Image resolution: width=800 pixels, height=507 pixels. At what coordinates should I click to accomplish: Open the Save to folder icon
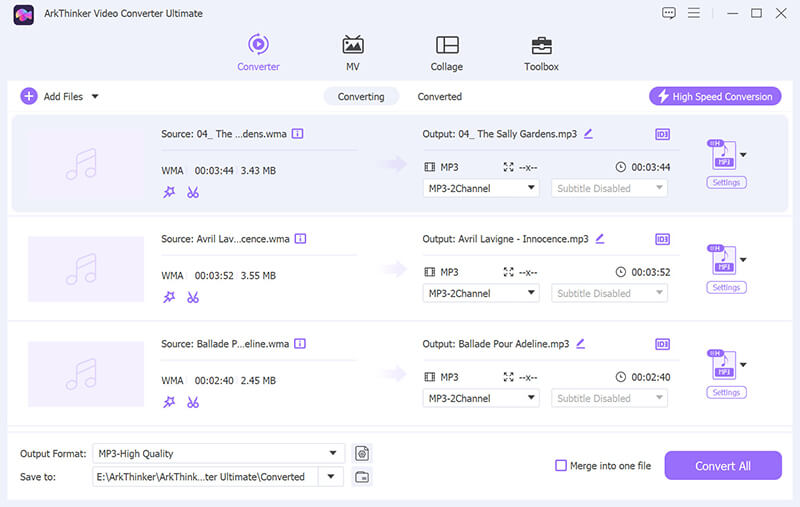pyautogui.click(x=362, y=477)
